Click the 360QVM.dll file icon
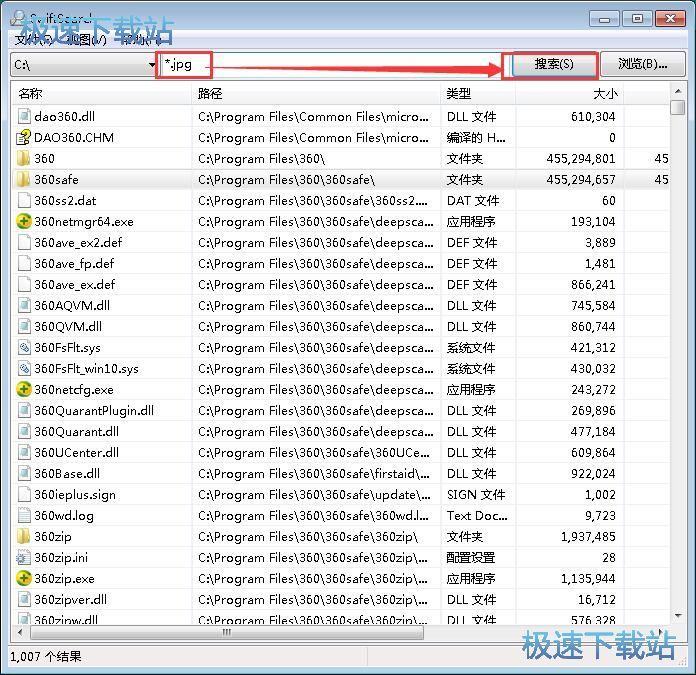The image size is (696, 675). (24, 327)
